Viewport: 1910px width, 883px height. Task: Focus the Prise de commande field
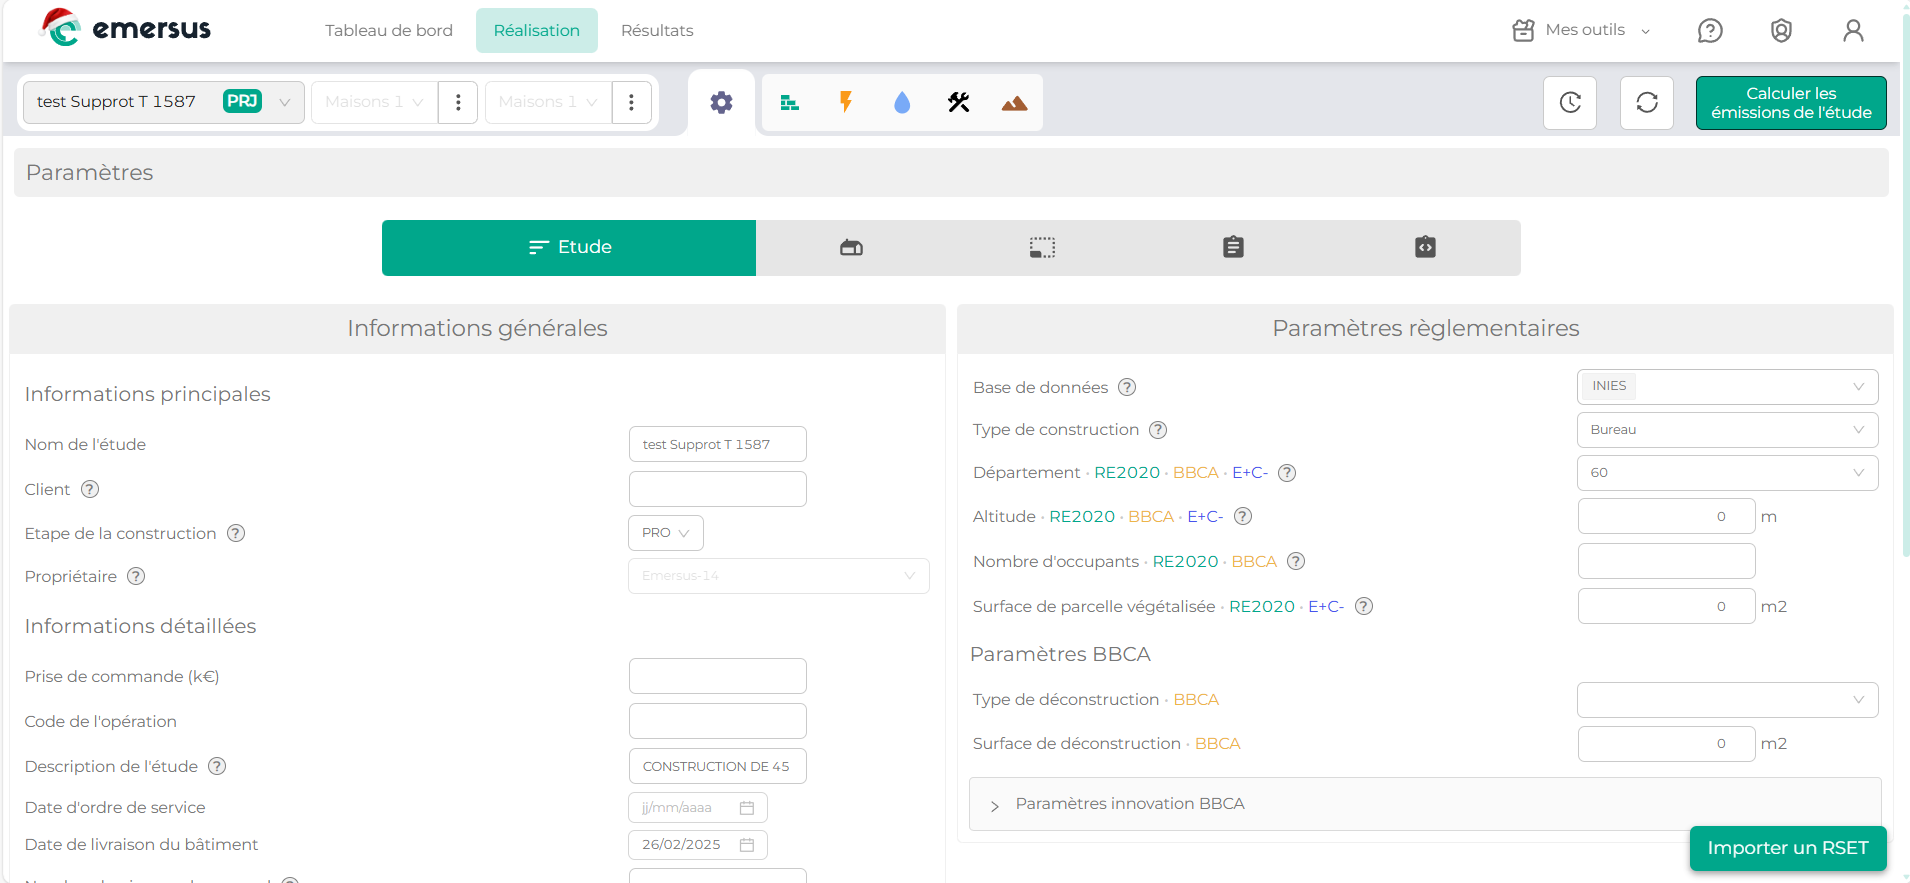pos(718,676)
